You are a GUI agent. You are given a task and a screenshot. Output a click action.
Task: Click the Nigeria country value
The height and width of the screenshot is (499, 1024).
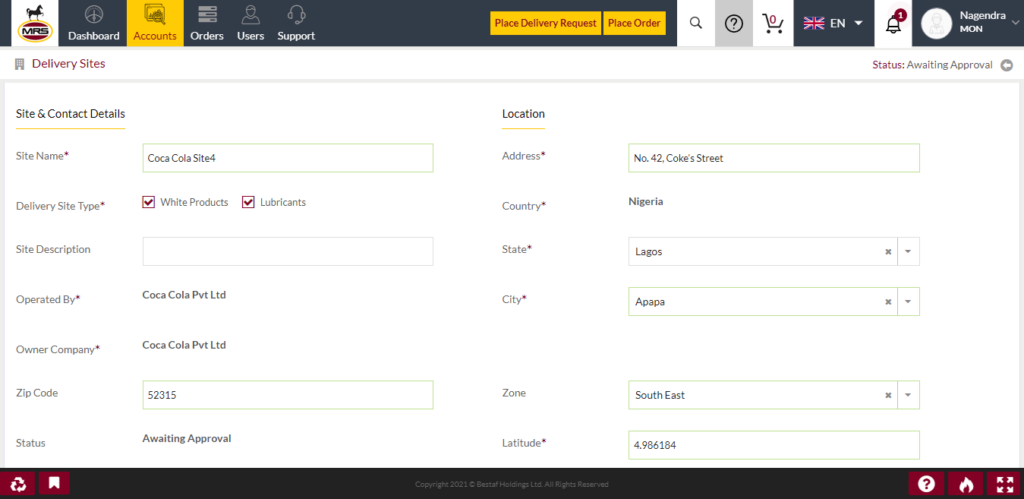pos(646,201)
